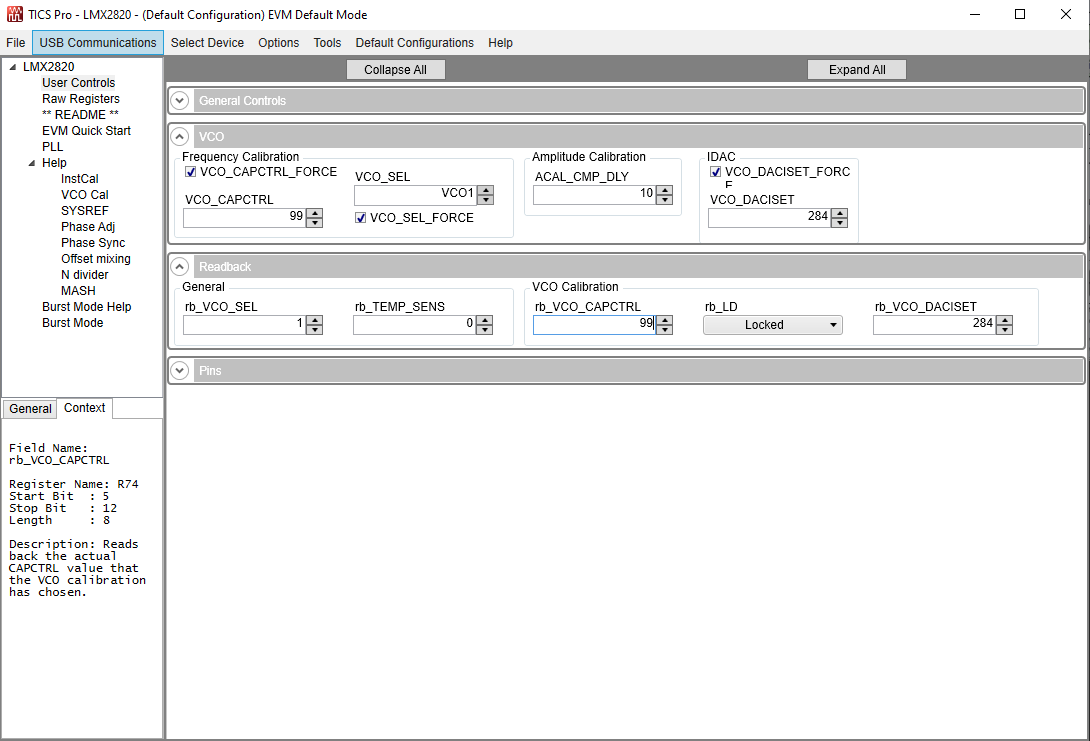Open the rb_LD Locked dropdown
This screenshot has width=1090, height=741.
tap(772, 325)
